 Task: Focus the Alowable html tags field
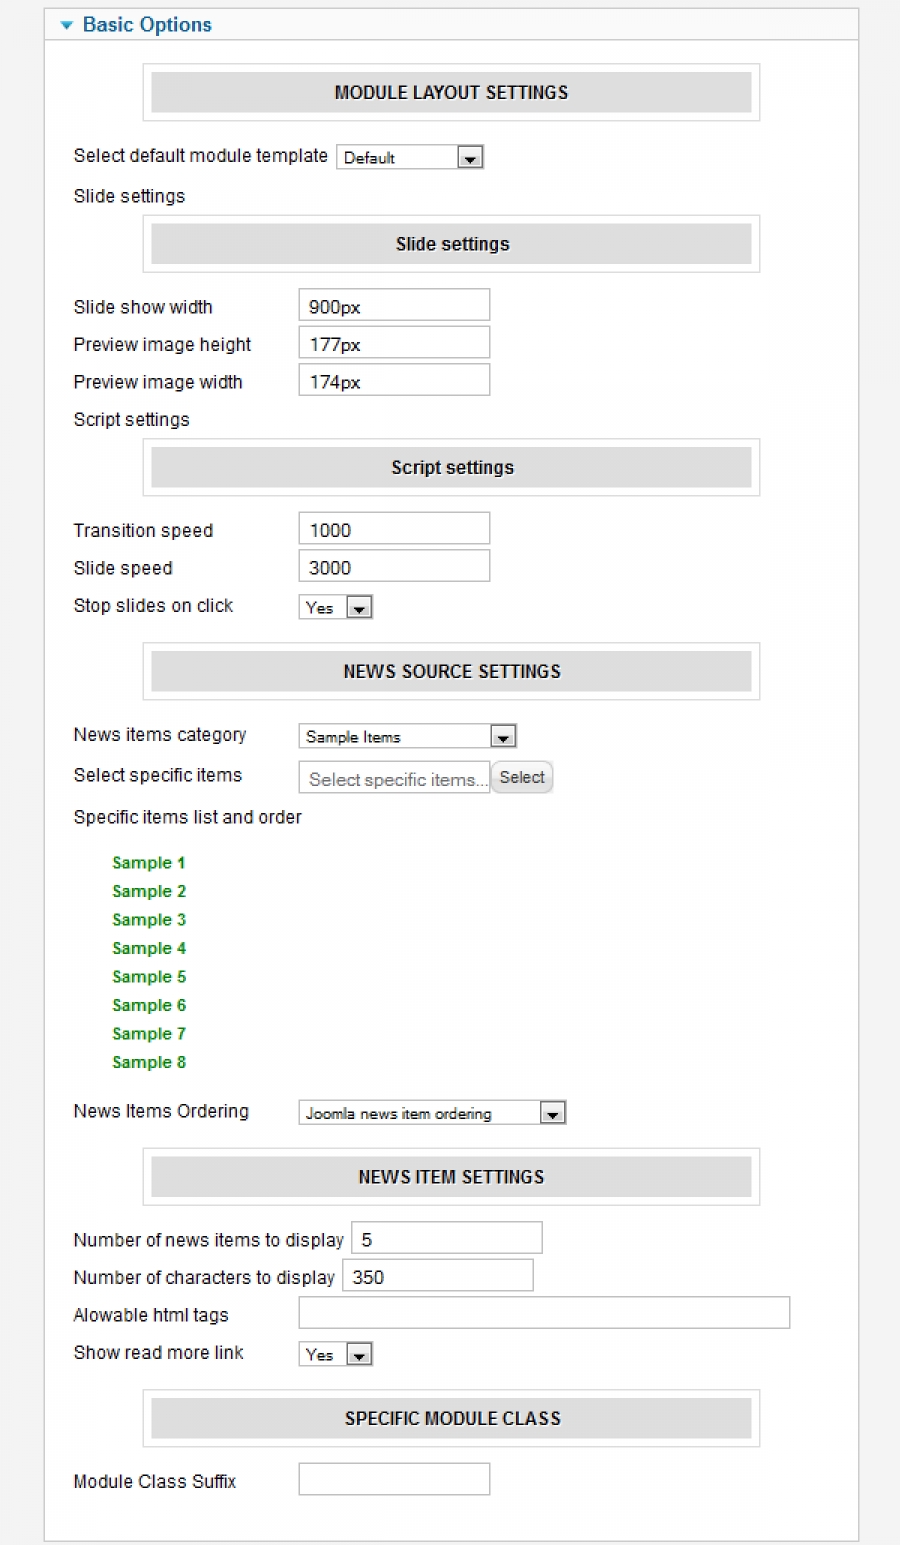click(x=544, y=1313)
